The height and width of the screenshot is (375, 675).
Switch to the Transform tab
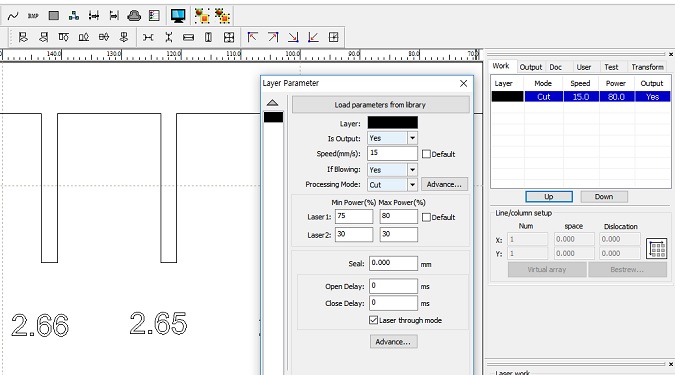[x=647, y=67]
